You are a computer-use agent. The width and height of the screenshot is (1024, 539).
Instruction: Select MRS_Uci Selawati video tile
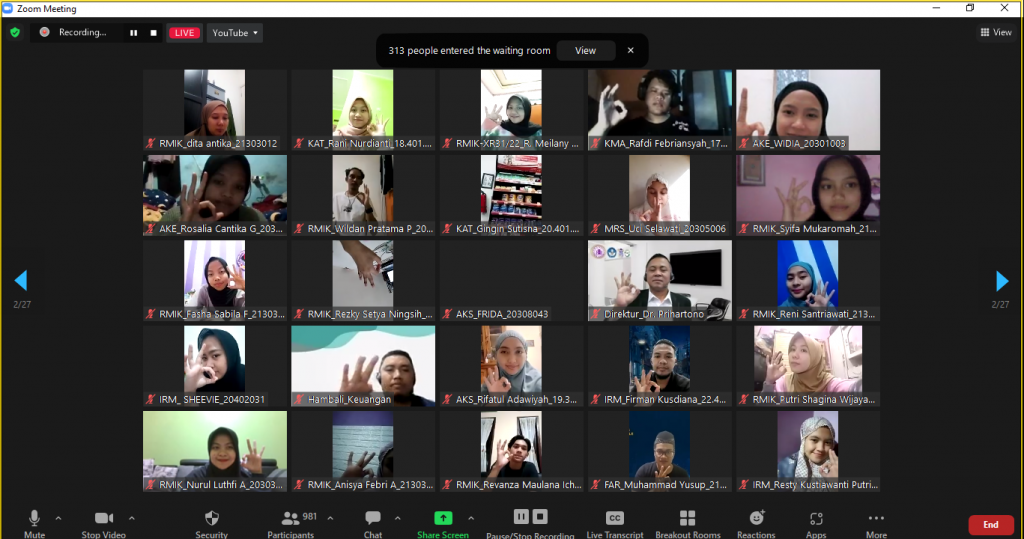(660, 195)
